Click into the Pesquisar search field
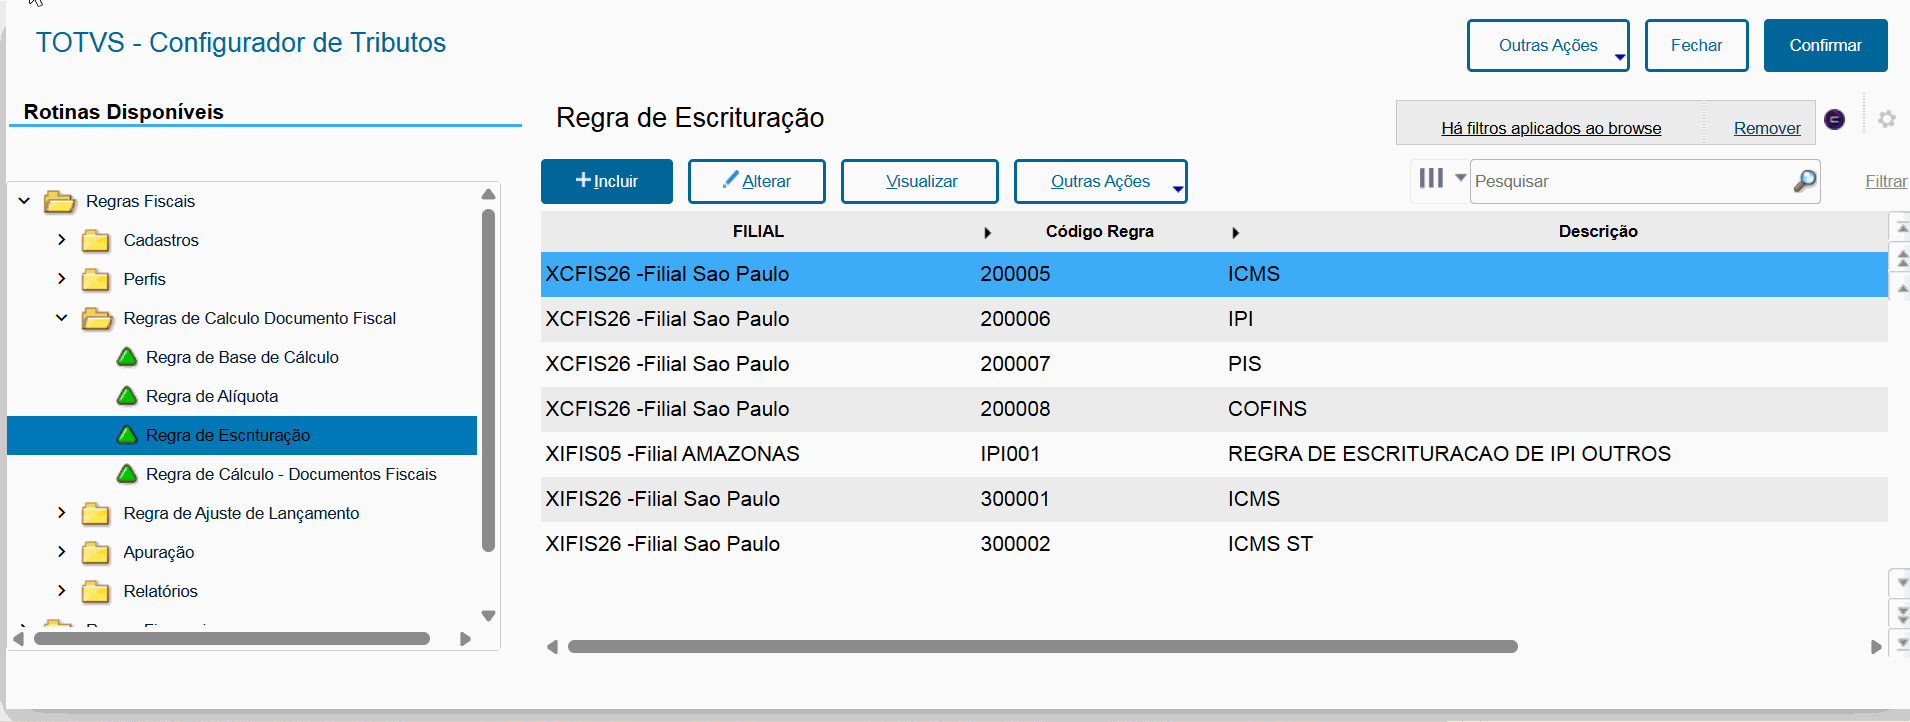Image resolution: width=1910 pixels, height=722 pixels. tap(1630, 181)
